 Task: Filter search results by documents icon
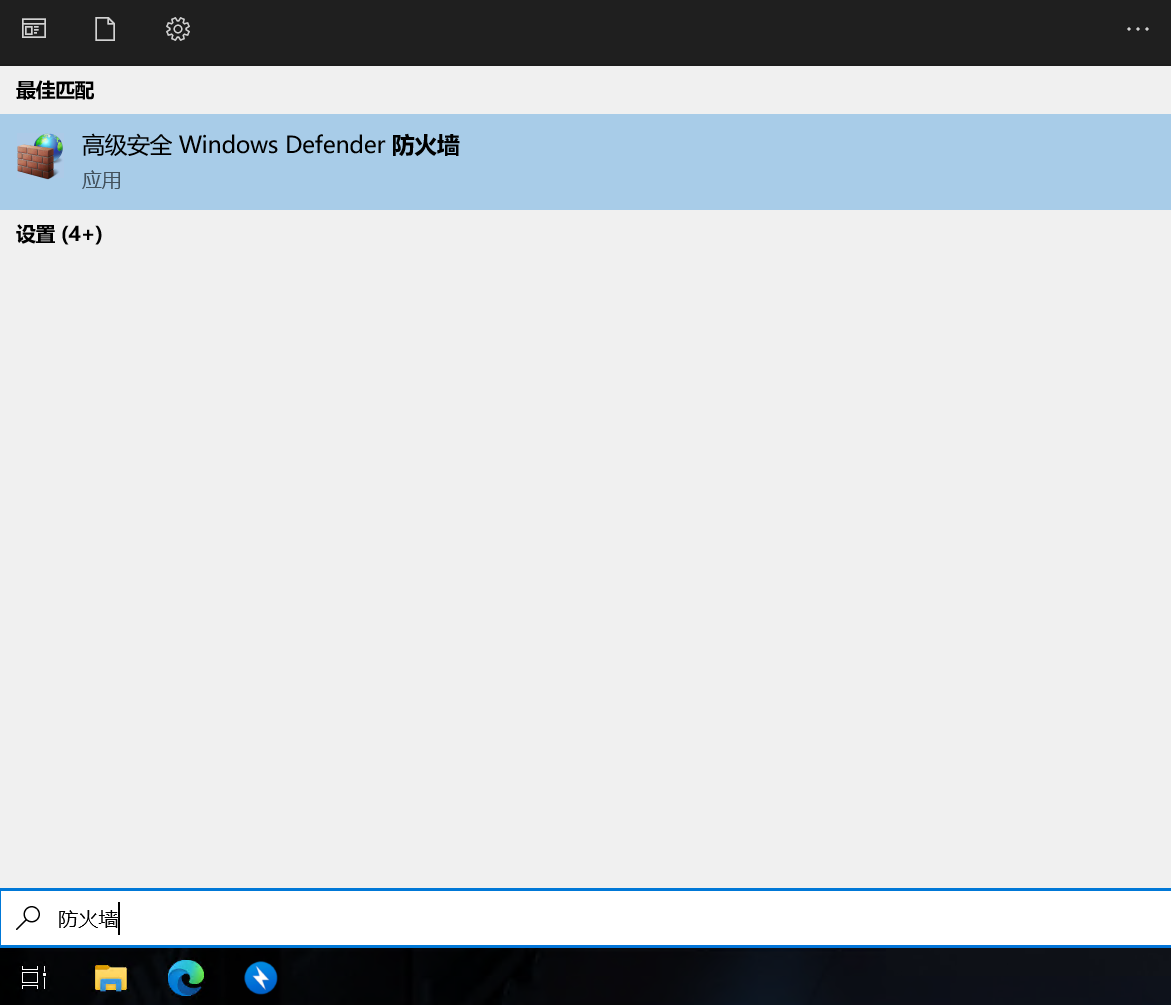click(105, 29)
